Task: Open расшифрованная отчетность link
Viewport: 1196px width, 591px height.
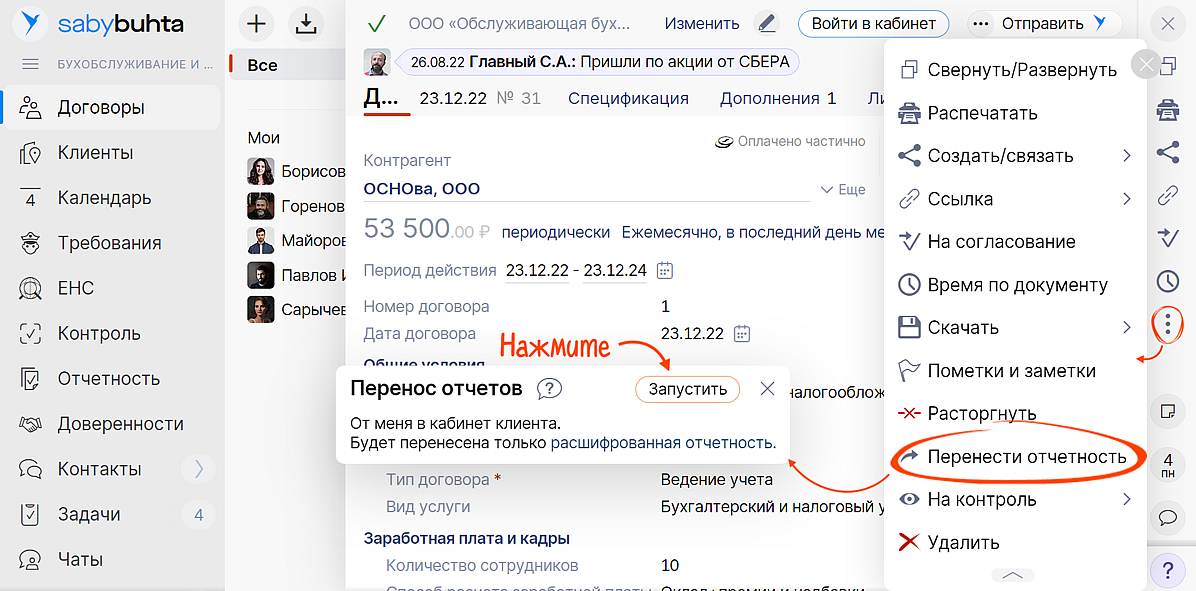Action: [x=662, y=443]
